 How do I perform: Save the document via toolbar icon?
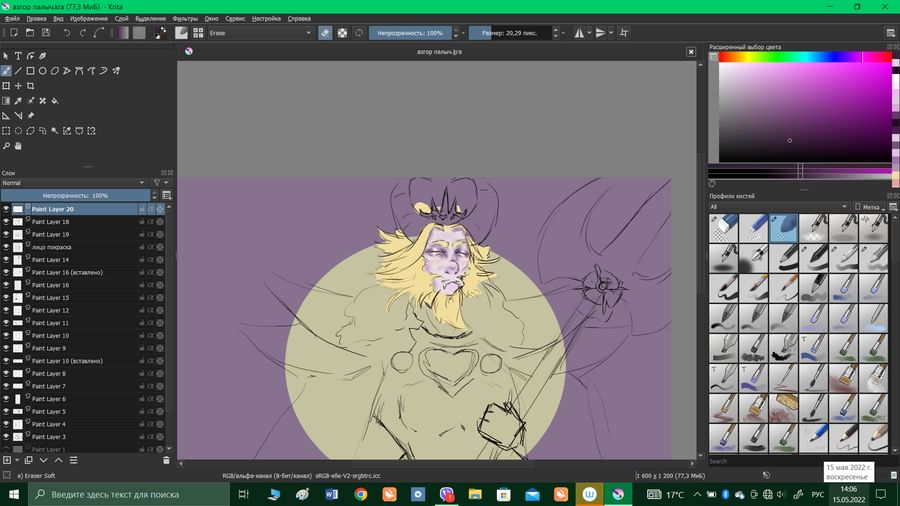(46, 33)
